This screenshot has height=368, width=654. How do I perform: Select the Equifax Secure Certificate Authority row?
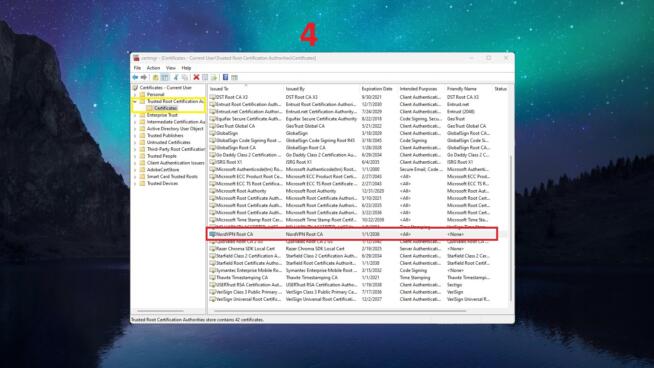coord(358,119)
